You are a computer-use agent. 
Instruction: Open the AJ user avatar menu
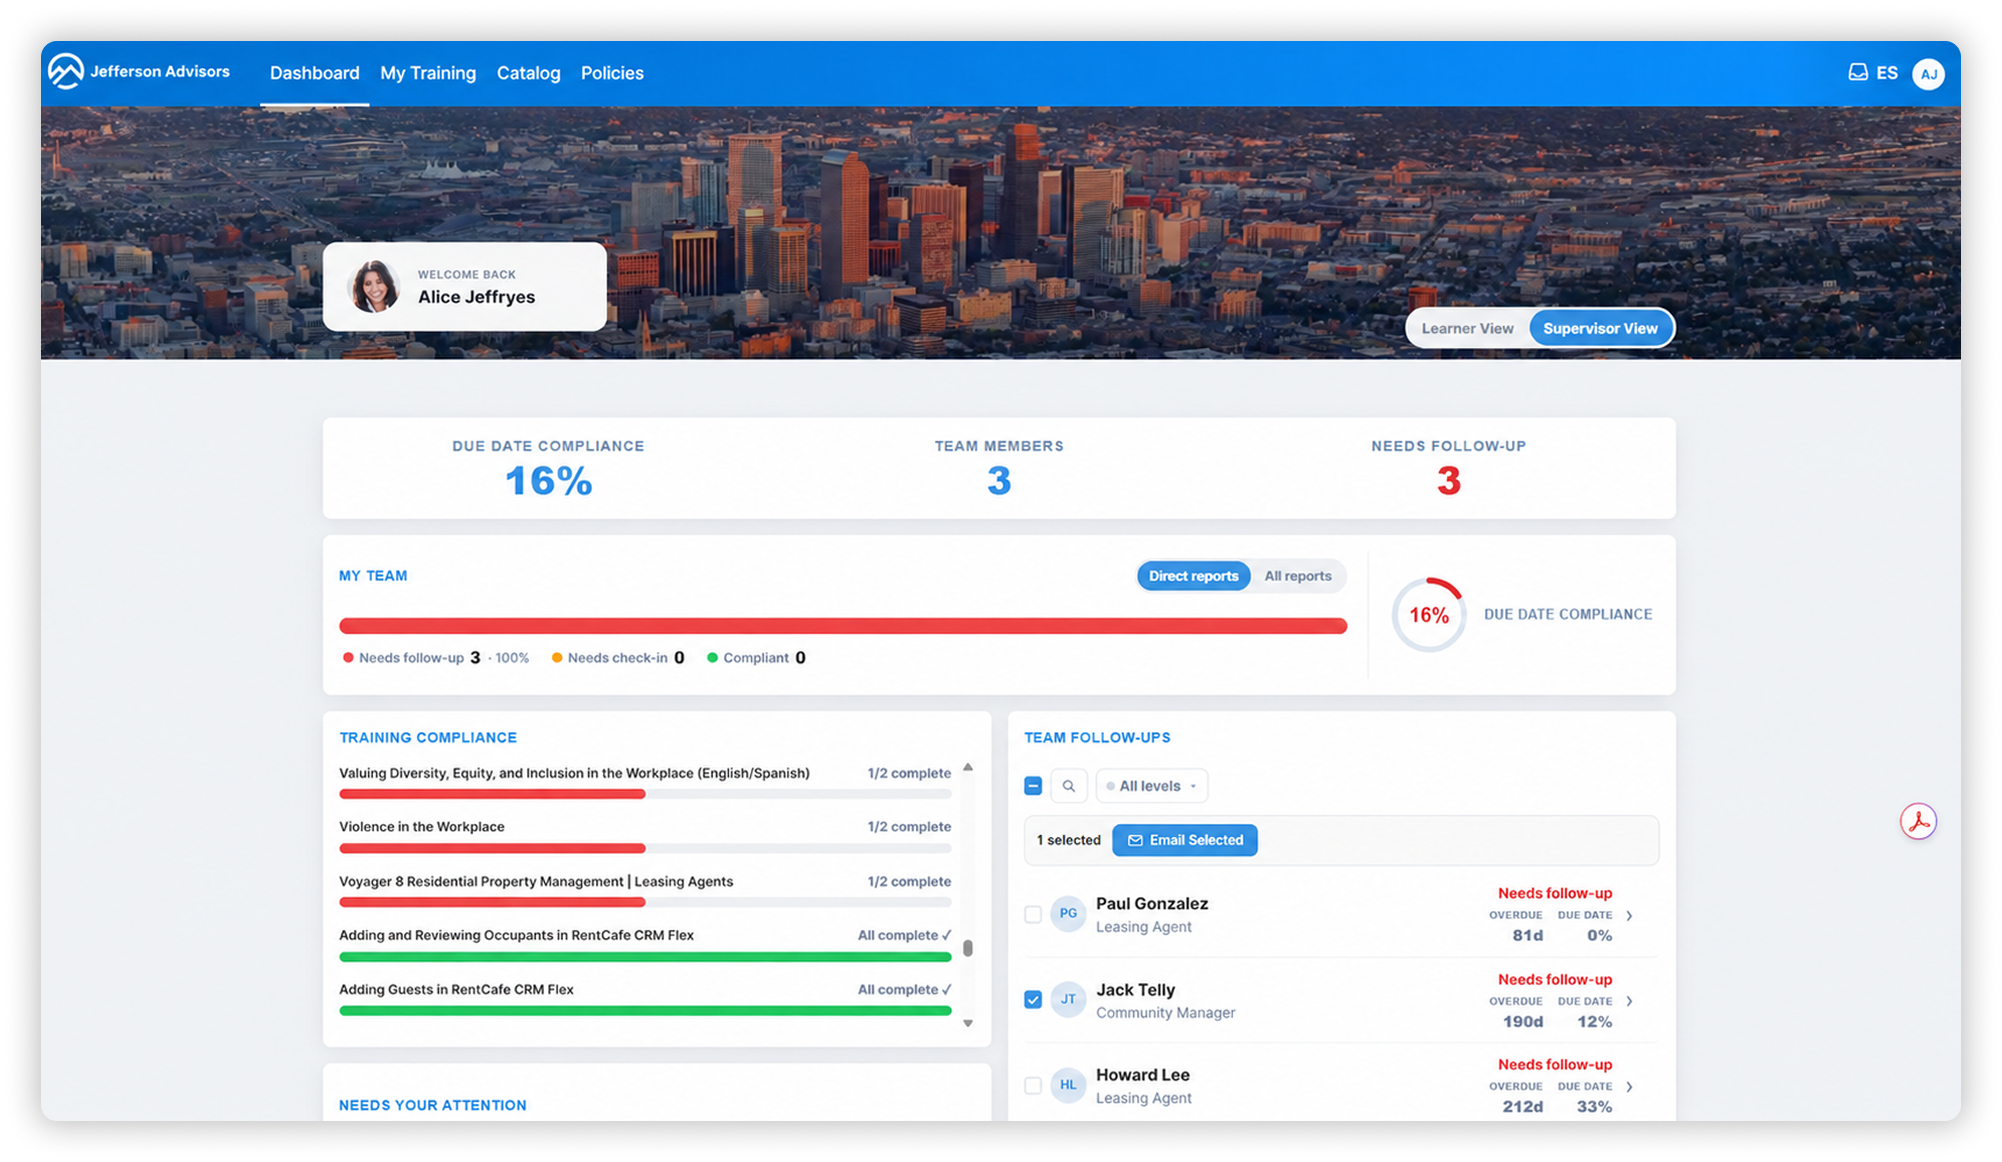1927,73
